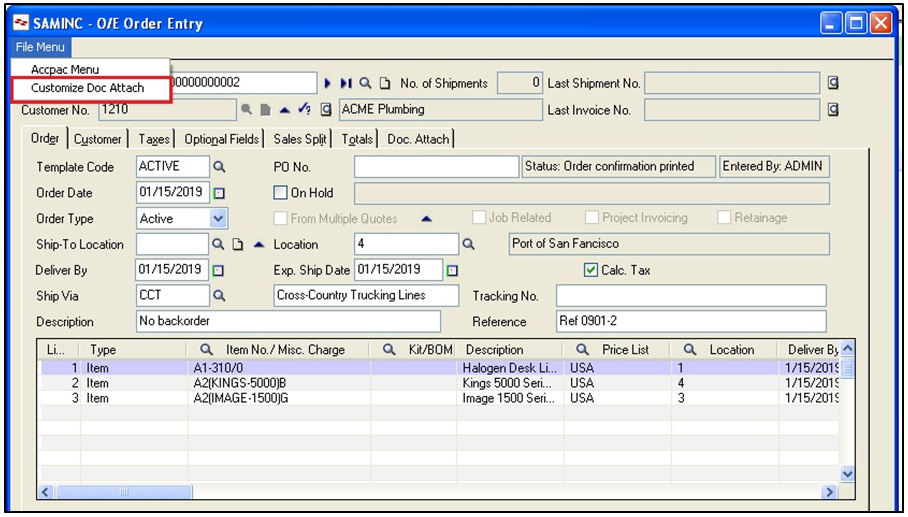Click the new order document icon
Viewport: 908px width, 517px height.
(385, 83)
